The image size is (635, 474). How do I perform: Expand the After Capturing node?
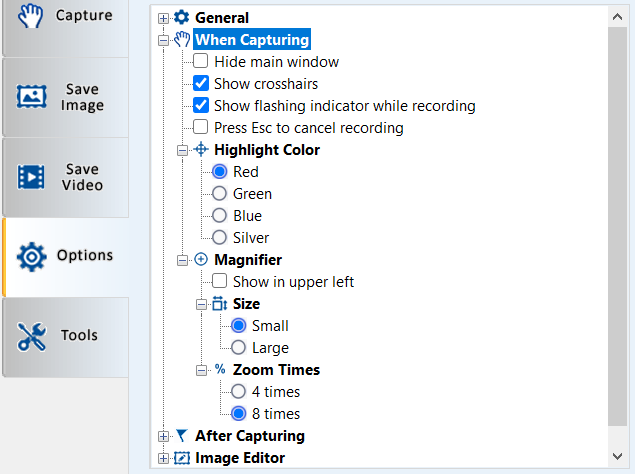click(x=164, y=436)
